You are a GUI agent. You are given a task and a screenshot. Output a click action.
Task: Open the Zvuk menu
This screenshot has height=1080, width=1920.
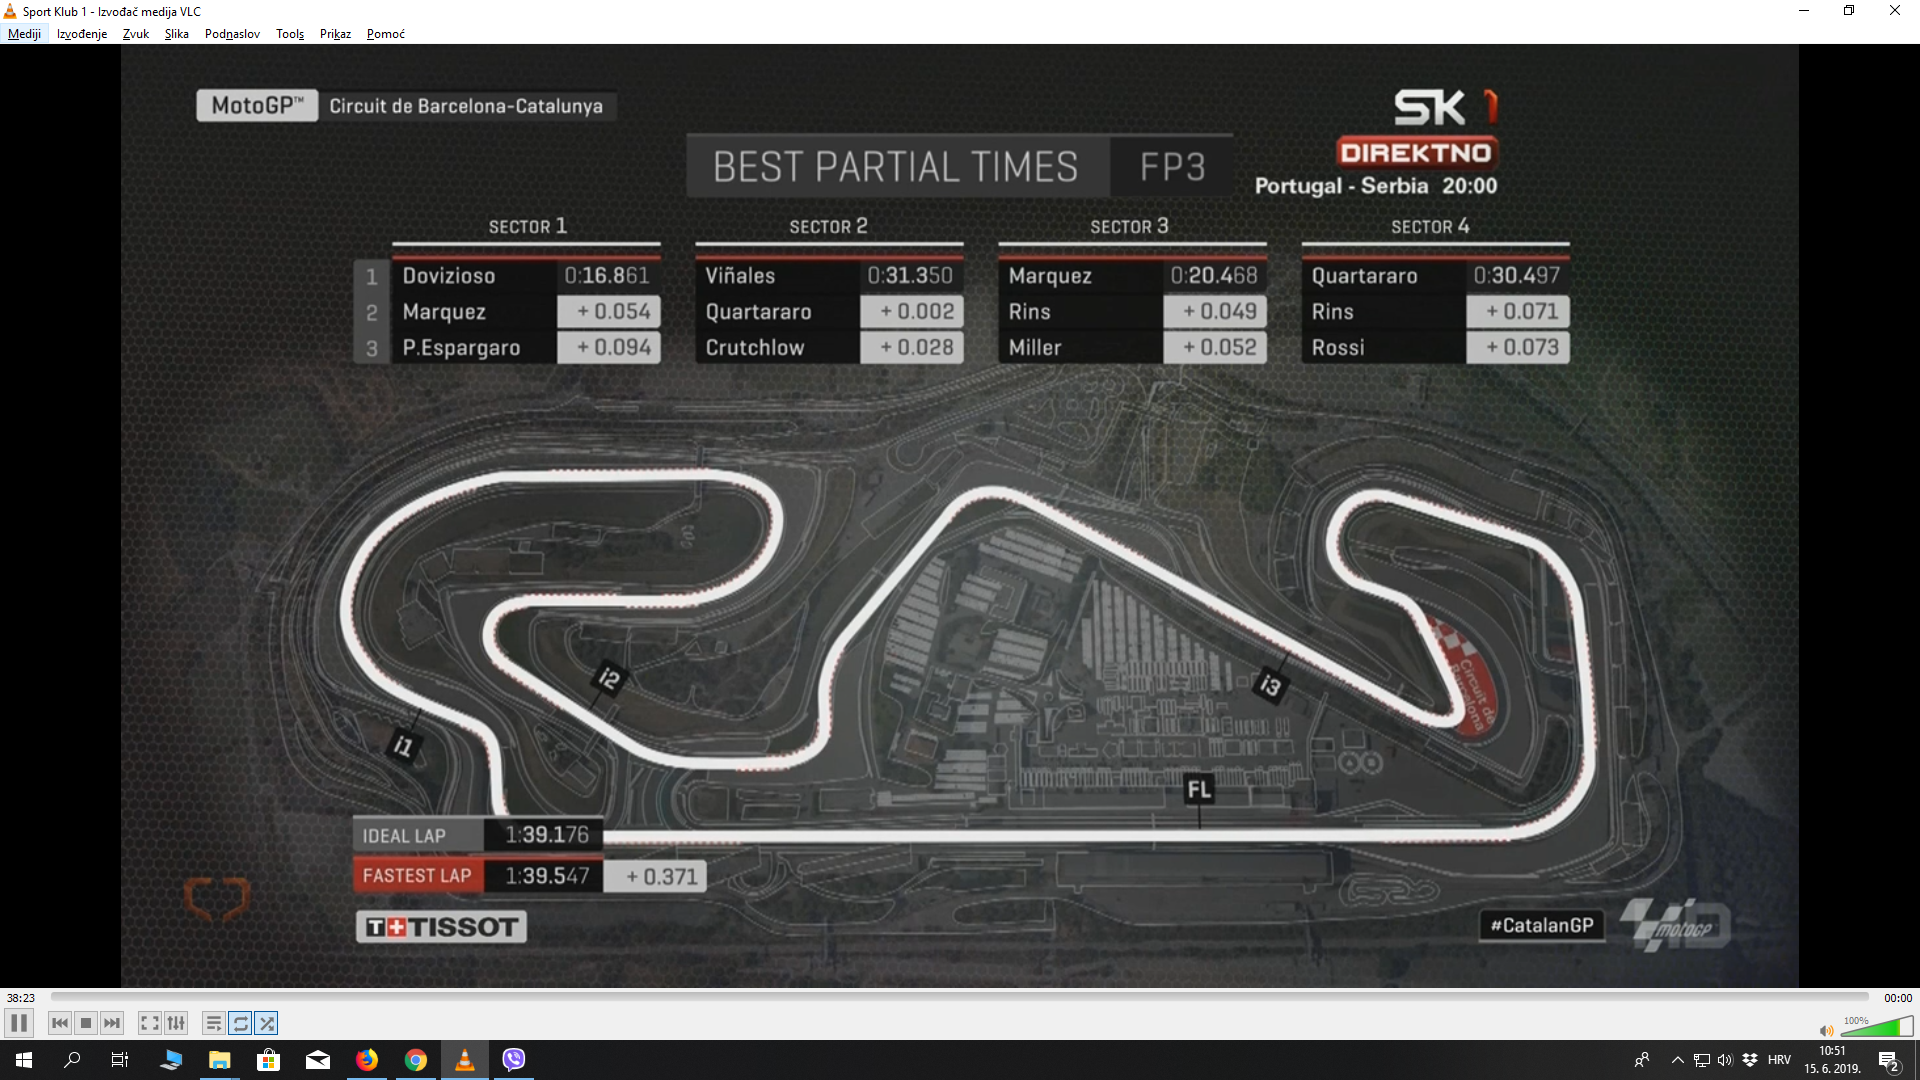135,34
